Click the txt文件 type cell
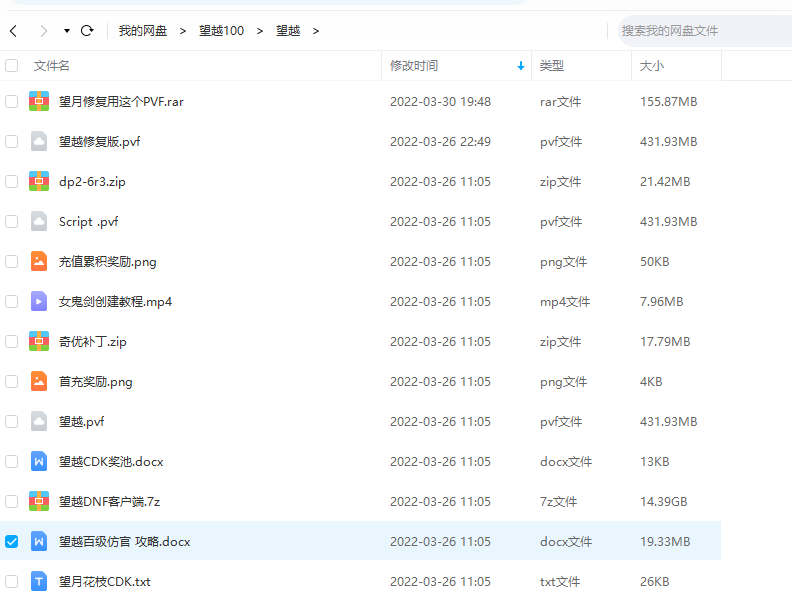792x606 pixels. pyautogui.click(x=560, y=582)
